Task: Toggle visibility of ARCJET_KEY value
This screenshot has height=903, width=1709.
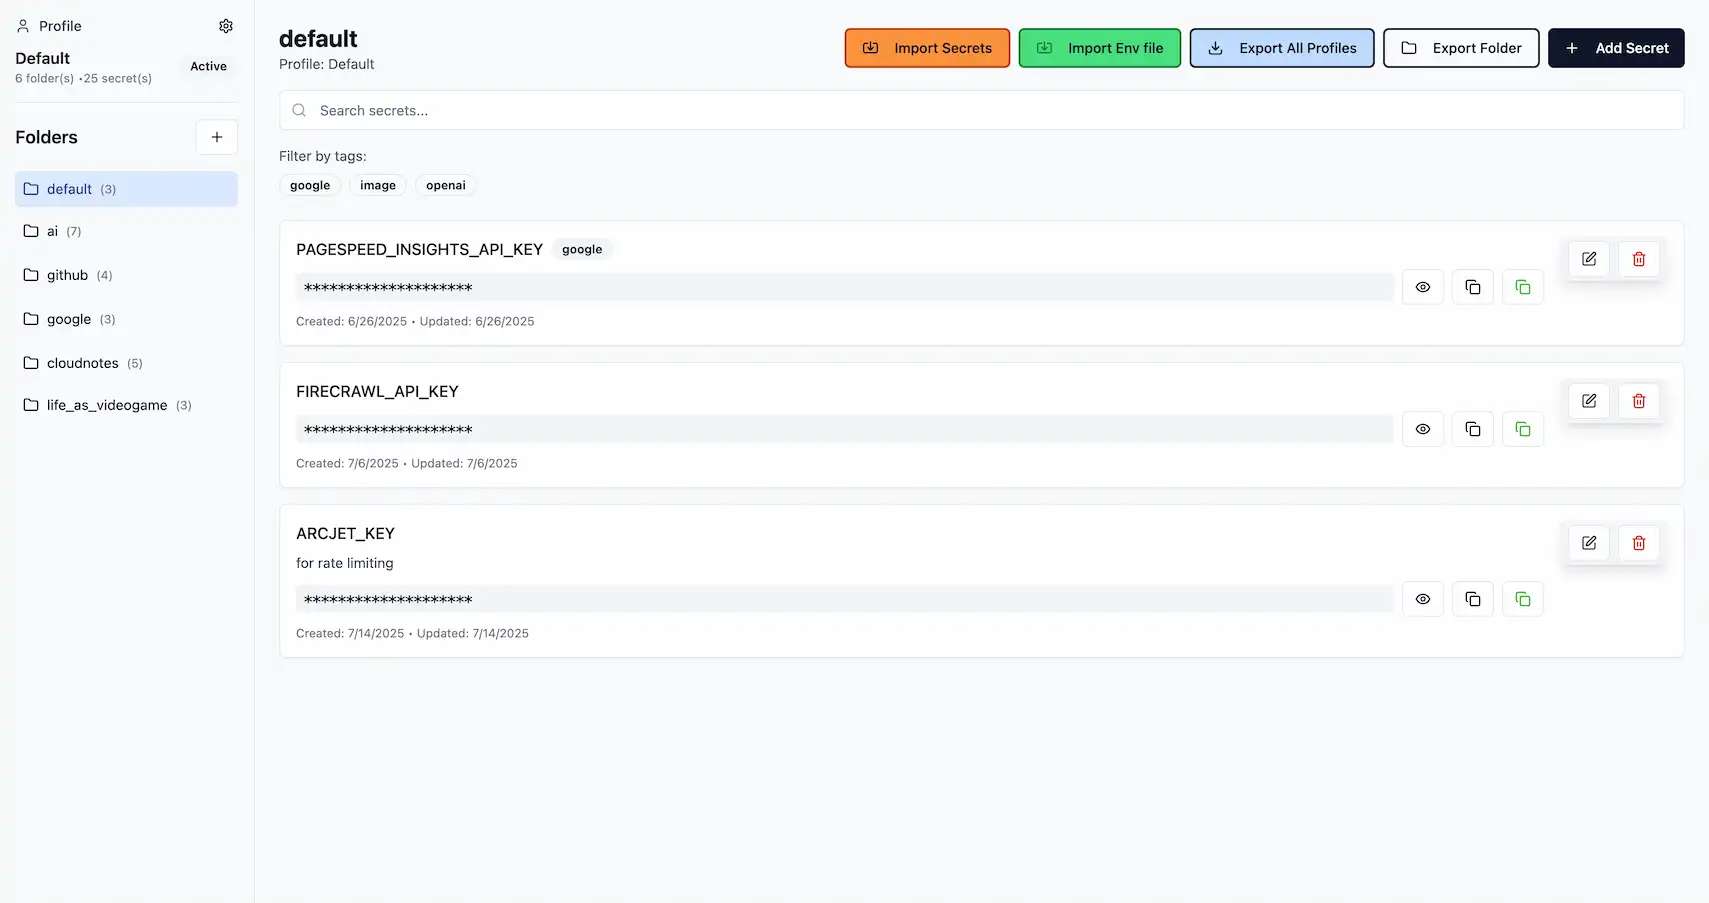Action: (1422, 599)
